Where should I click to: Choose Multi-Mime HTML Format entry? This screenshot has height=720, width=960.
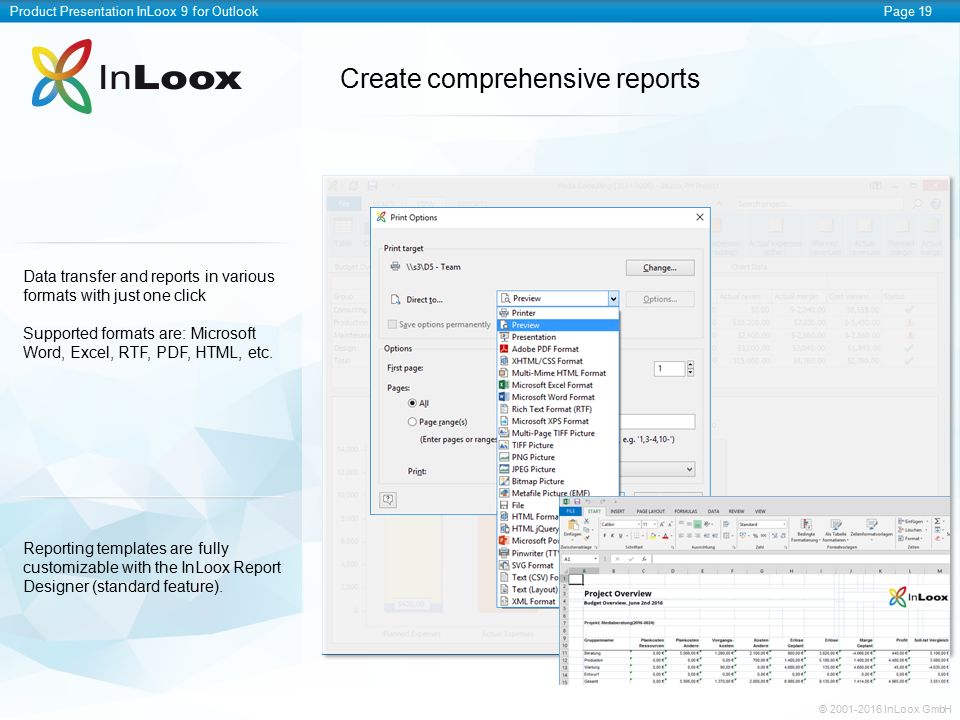point(559,373)
